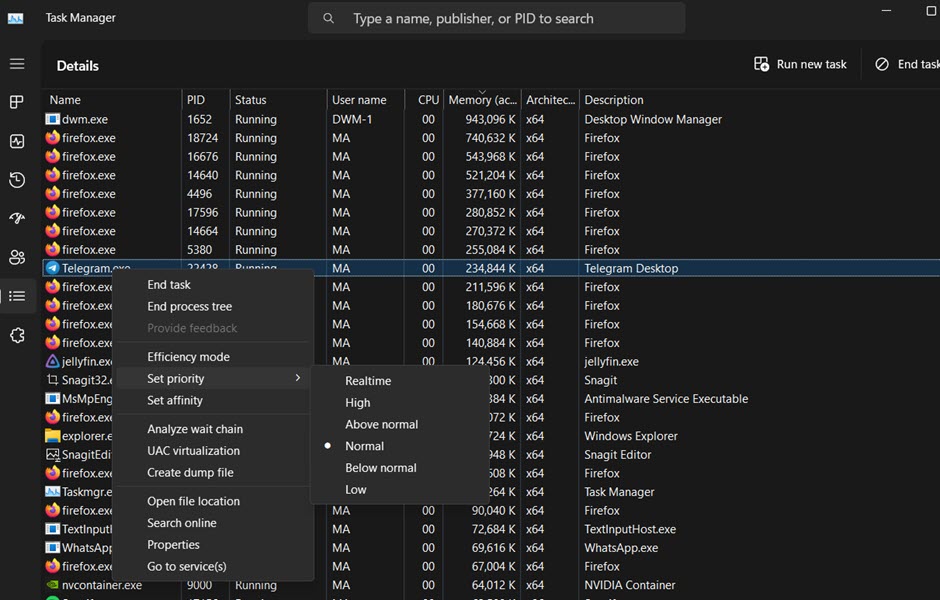Select the High priority option
Screen dimensions: 940x600
[358, 402]
